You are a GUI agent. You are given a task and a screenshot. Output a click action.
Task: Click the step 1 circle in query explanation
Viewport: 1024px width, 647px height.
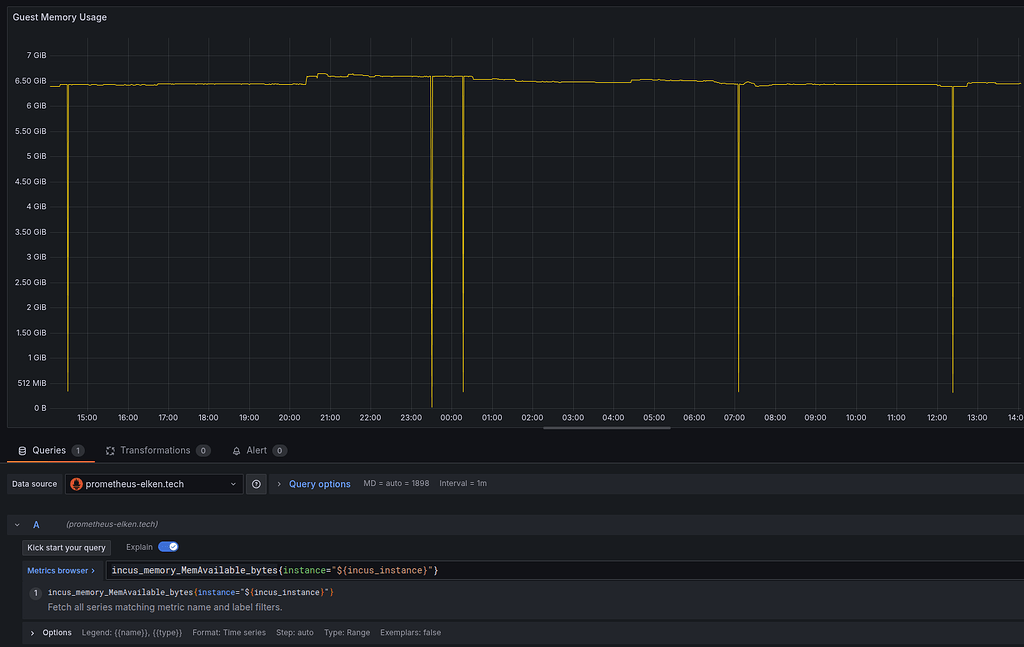click(x=35, y=592)
